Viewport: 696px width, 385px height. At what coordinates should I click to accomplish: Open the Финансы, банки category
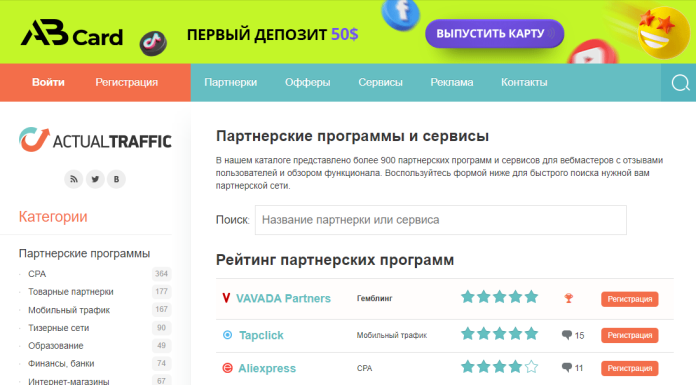point(61,363)
